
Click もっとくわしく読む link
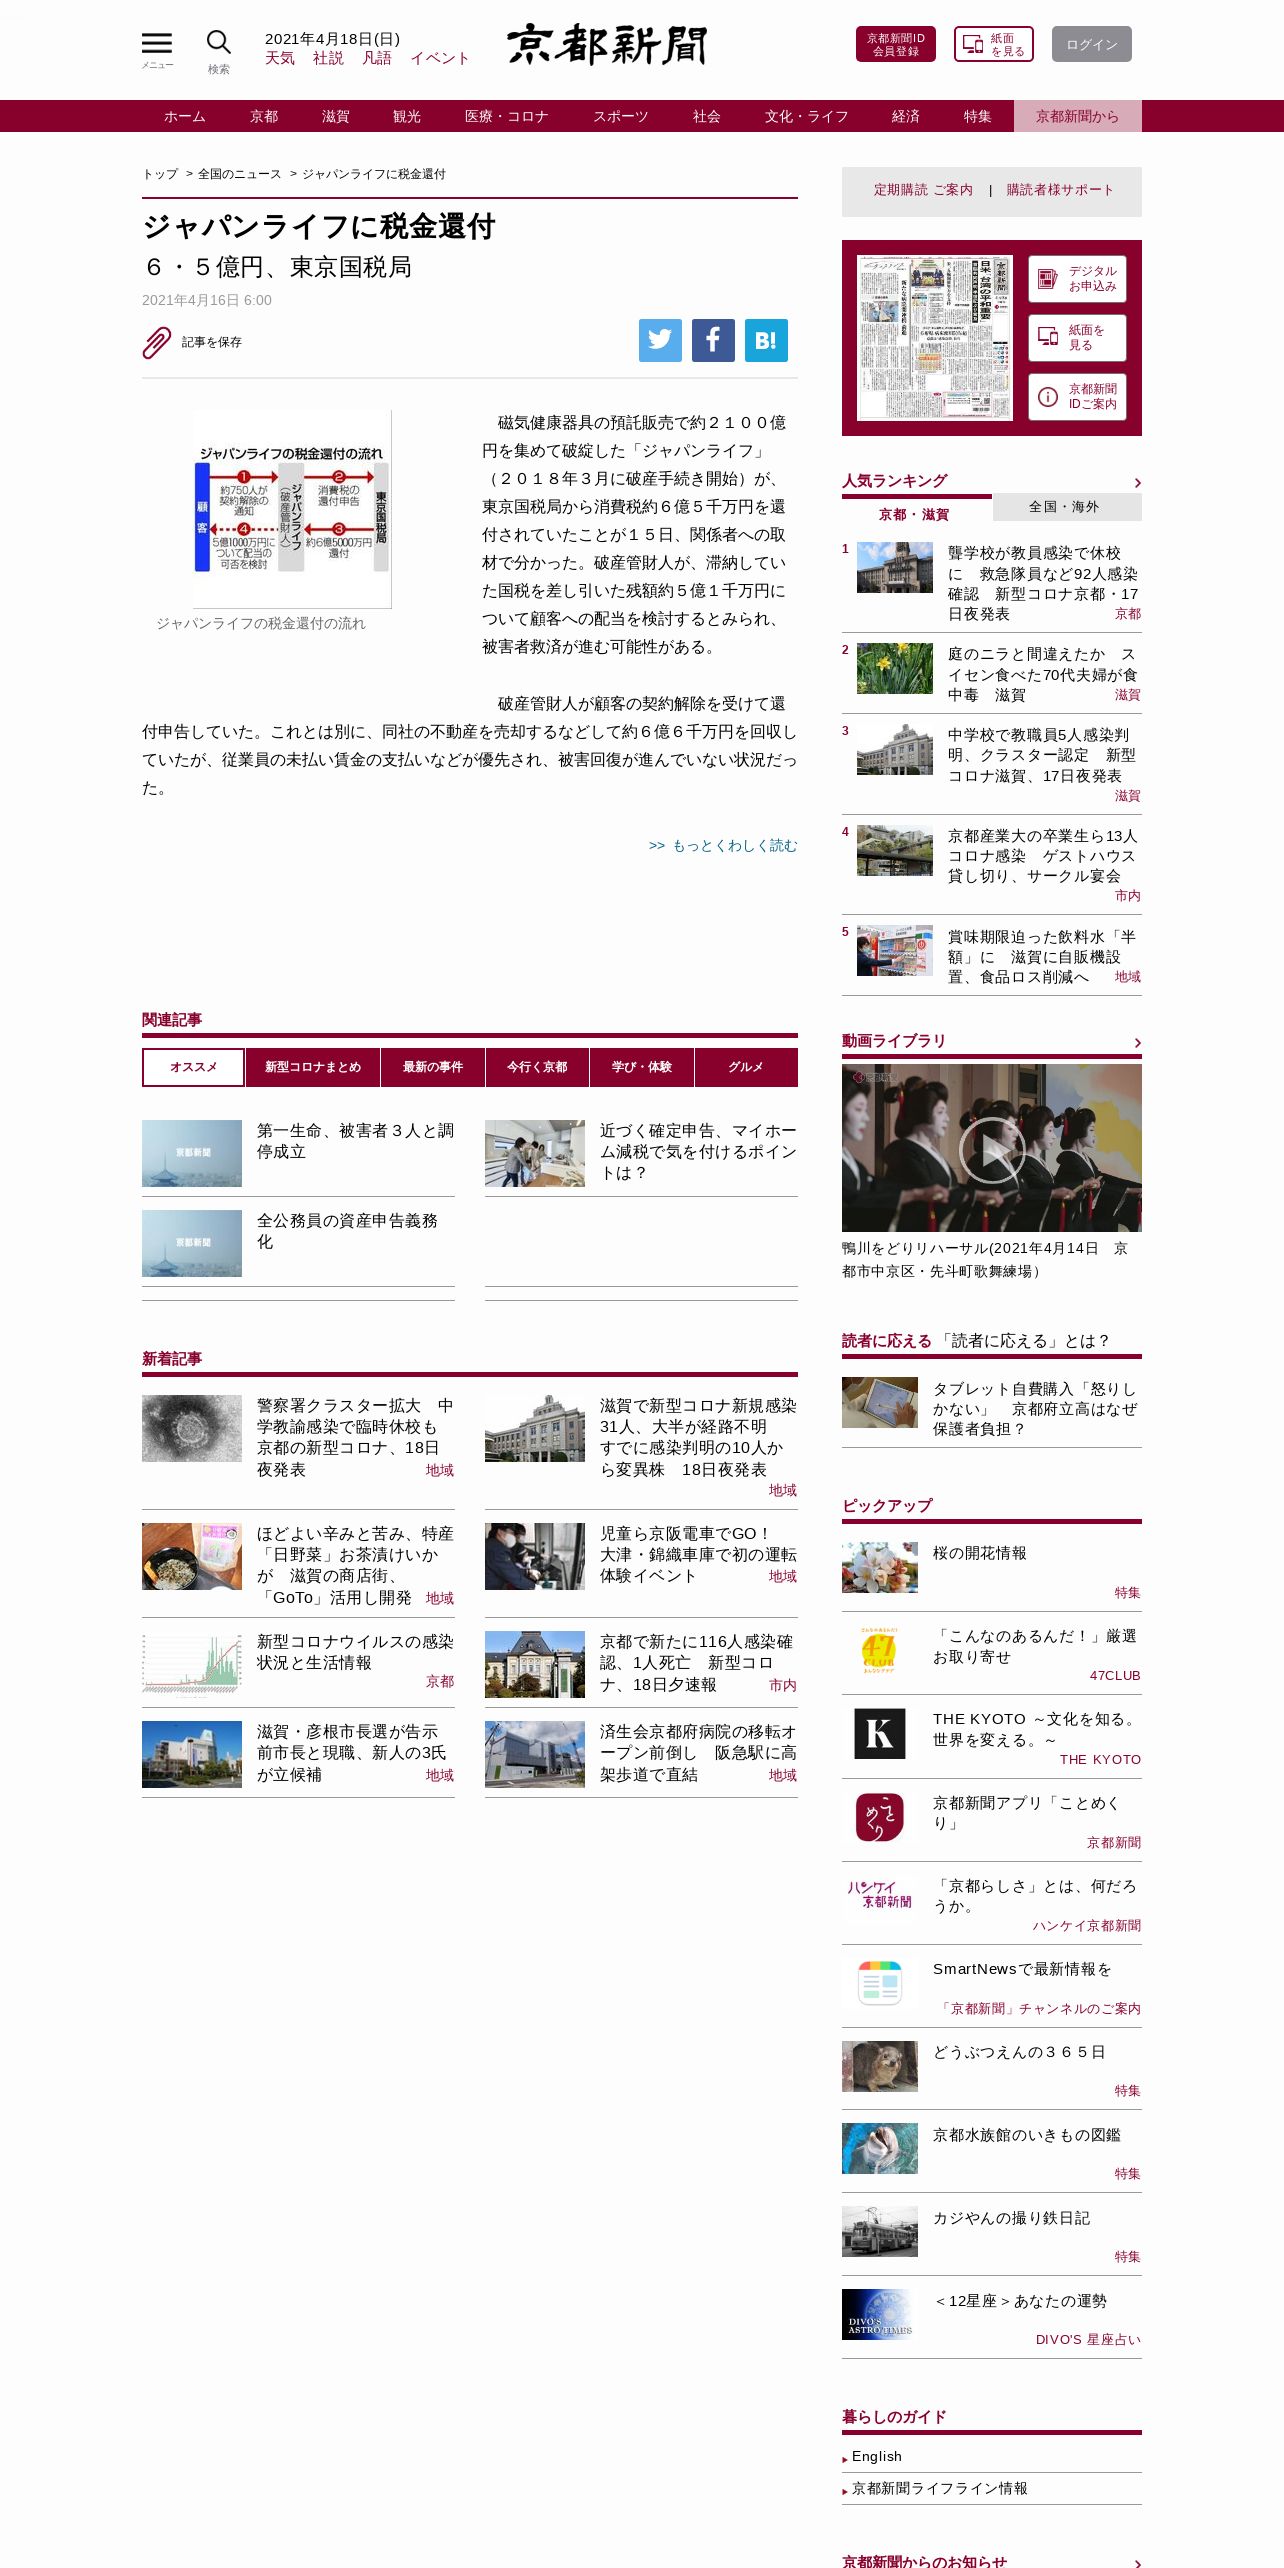point(723,846)
